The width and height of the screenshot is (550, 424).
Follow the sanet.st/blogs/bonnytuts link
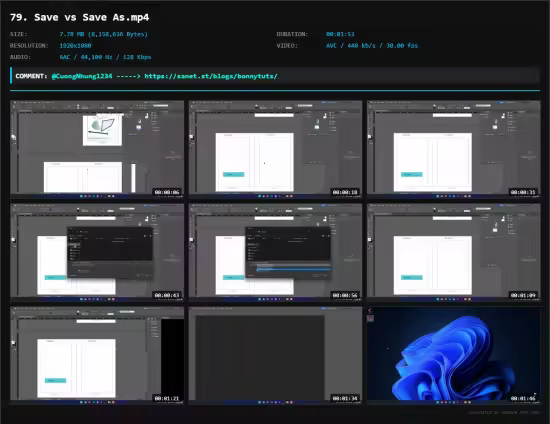click(x=211, y=76)
